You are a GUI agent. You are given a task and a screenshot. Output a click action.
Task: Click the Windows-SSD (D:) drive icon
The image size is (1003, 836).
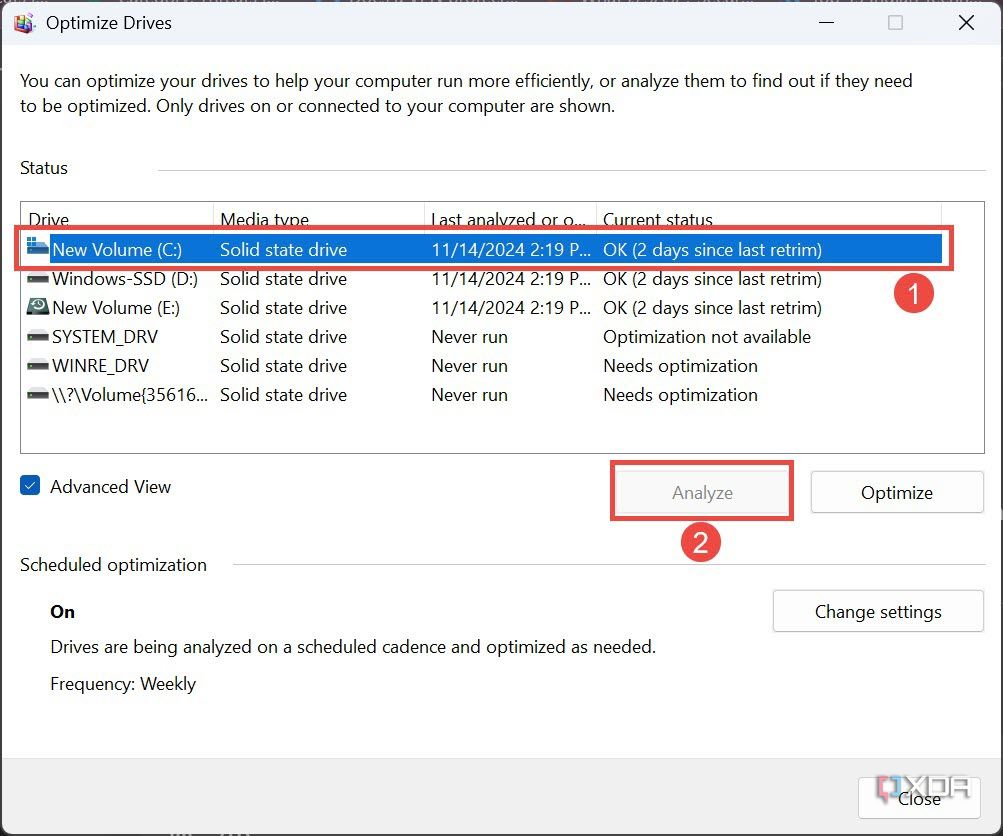[38, 279]
